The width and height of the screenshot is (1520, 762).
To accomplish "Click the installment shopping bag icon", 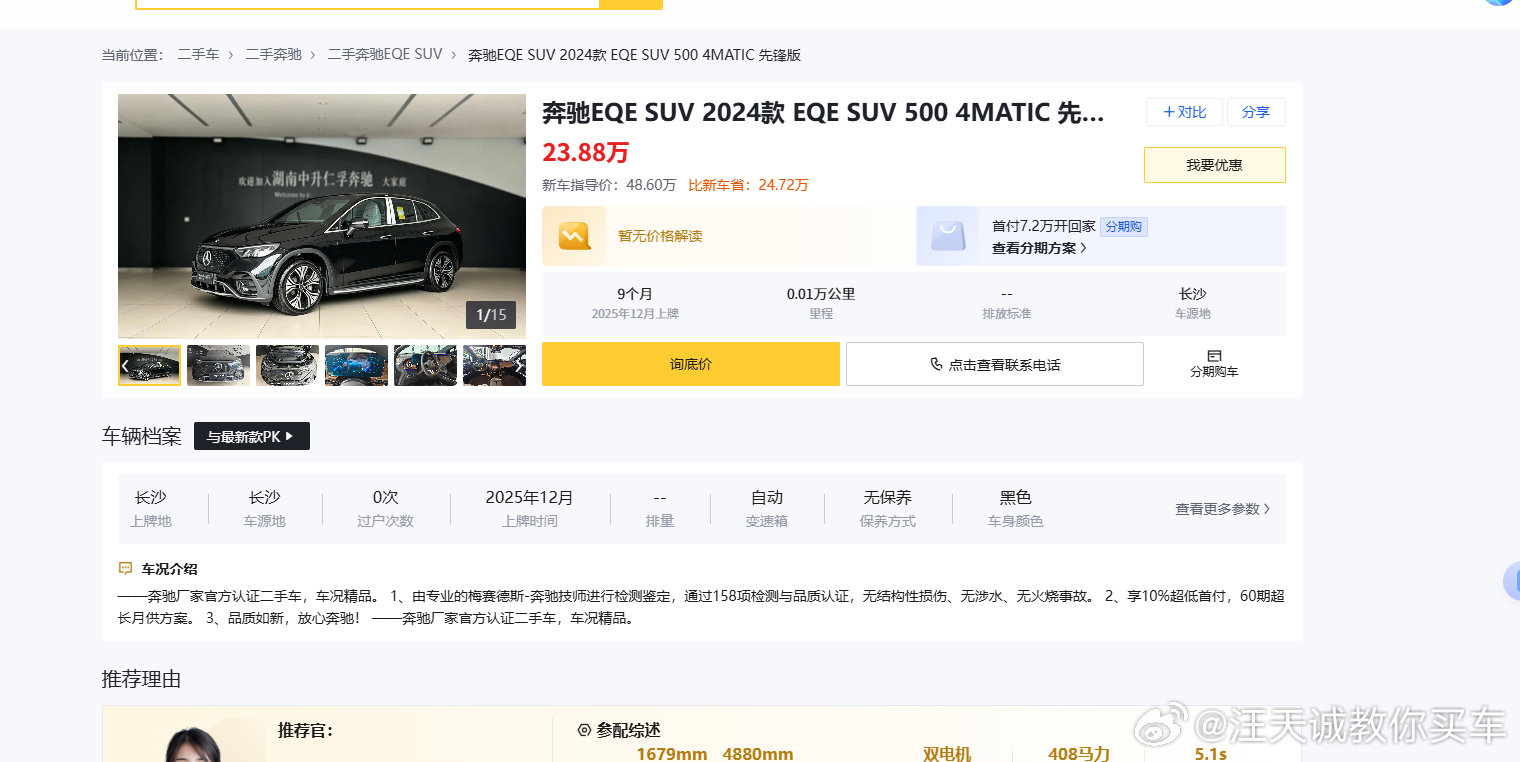I will coord(948,236).
